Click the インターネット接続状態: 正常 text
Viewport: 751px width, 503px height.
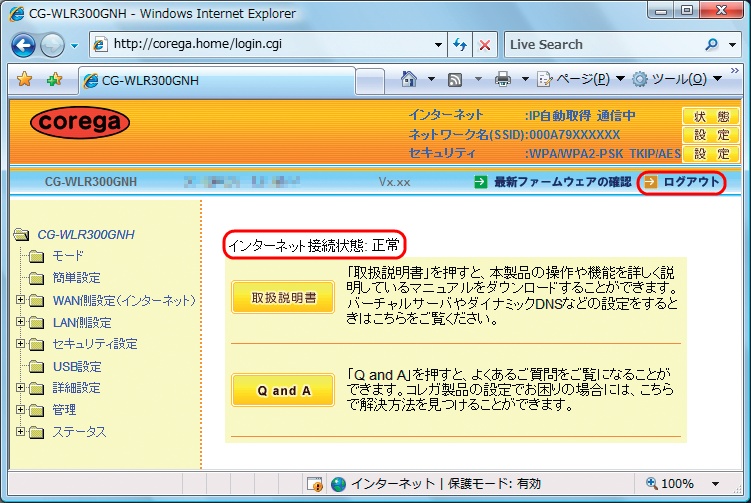[x=314, y=245]
